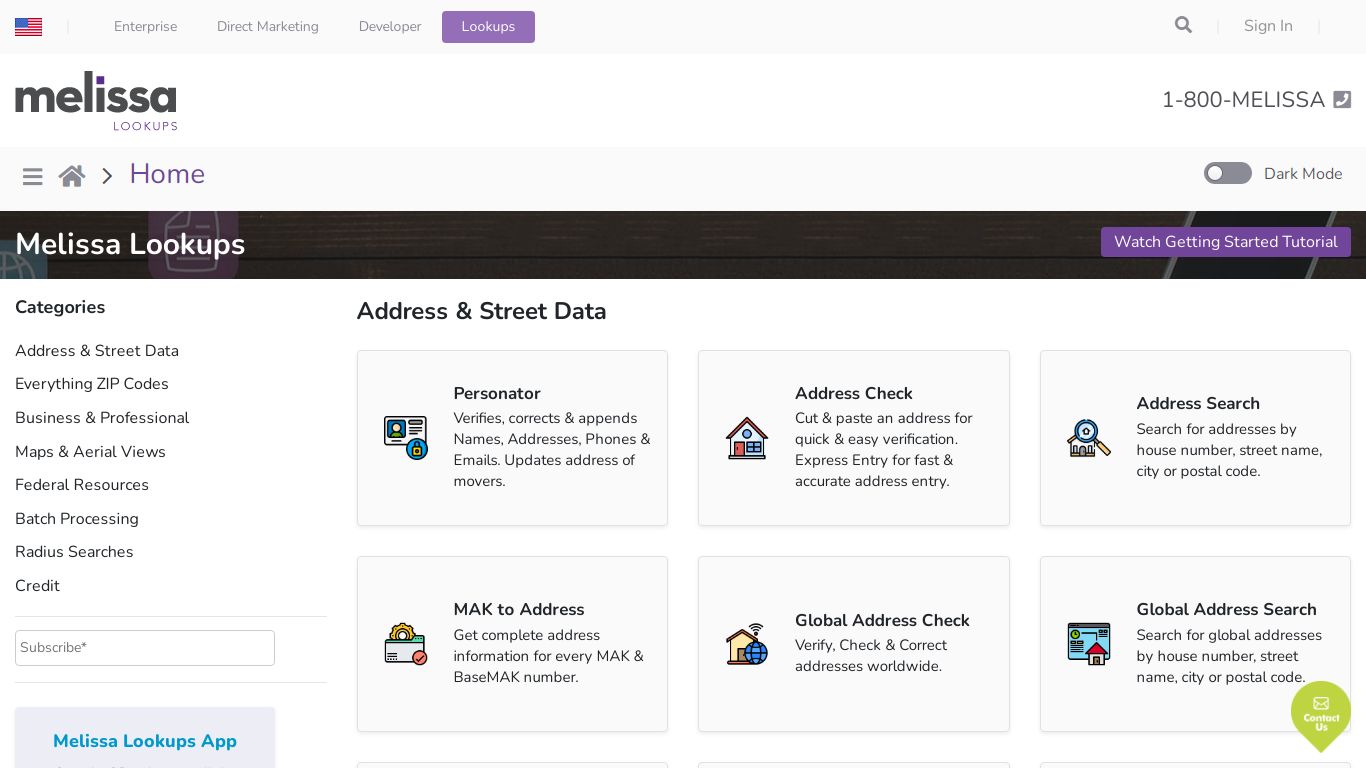
Task: Select Everything ZIP Codes category
Action: pyautogui.click(x=92, y=384)
